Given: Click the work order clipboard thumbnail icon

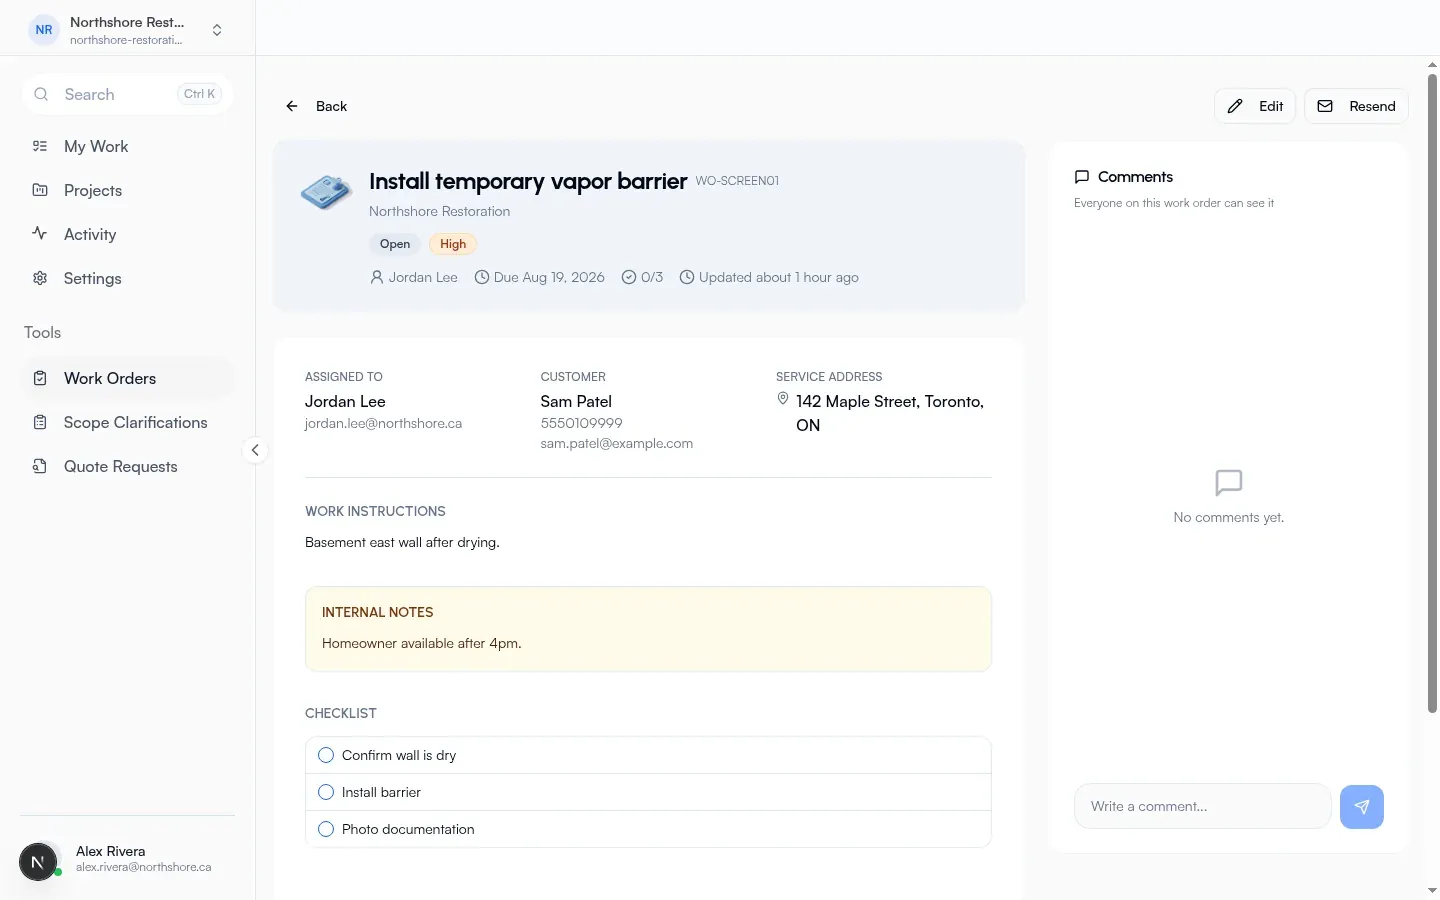Looking at the screenshot, I should pos(326,192).
